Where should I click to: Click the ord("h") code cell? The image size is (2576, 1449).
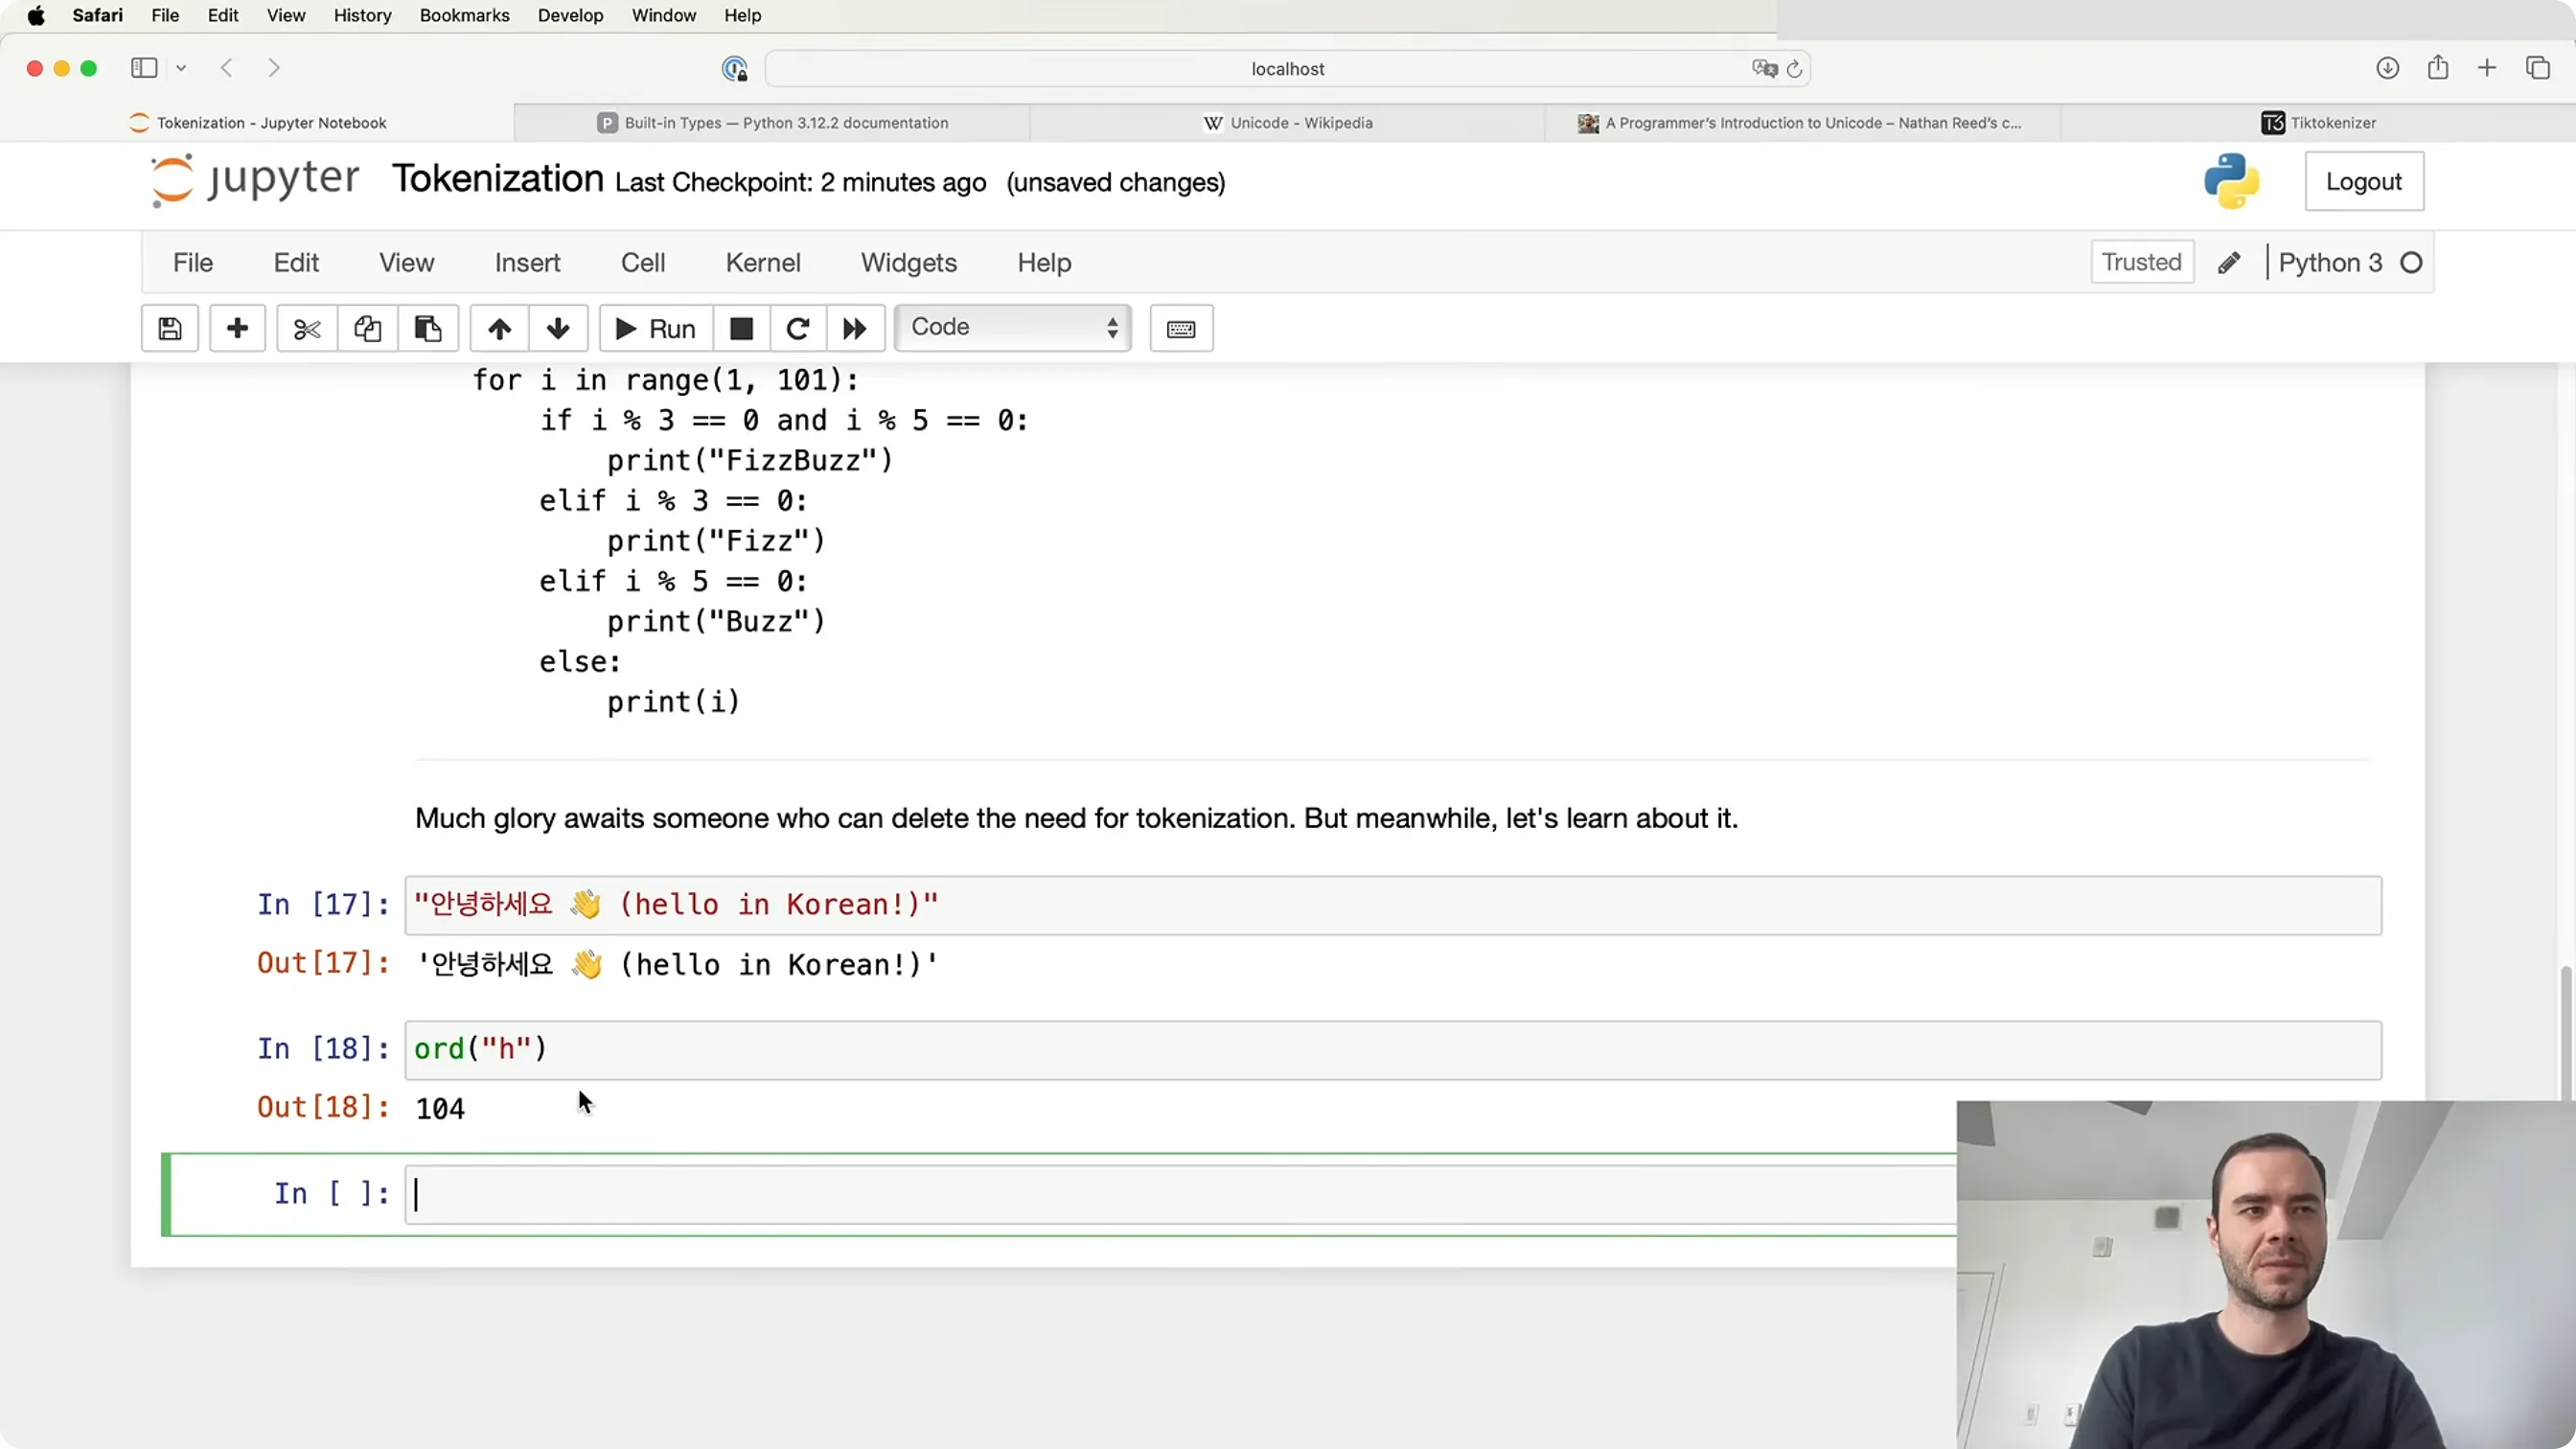[1393, 1049]
